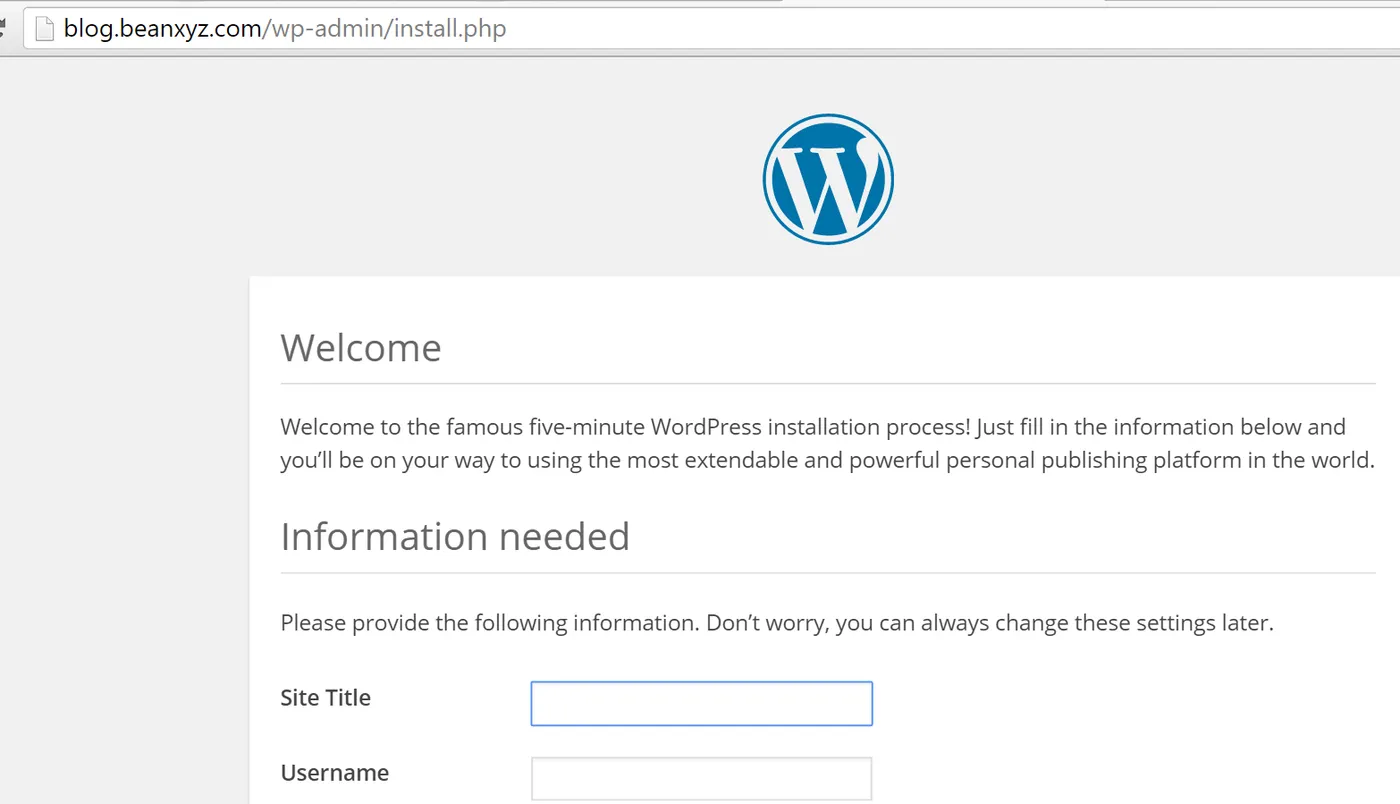
Task: Click into the Username input box
Action: click(701, 778)
